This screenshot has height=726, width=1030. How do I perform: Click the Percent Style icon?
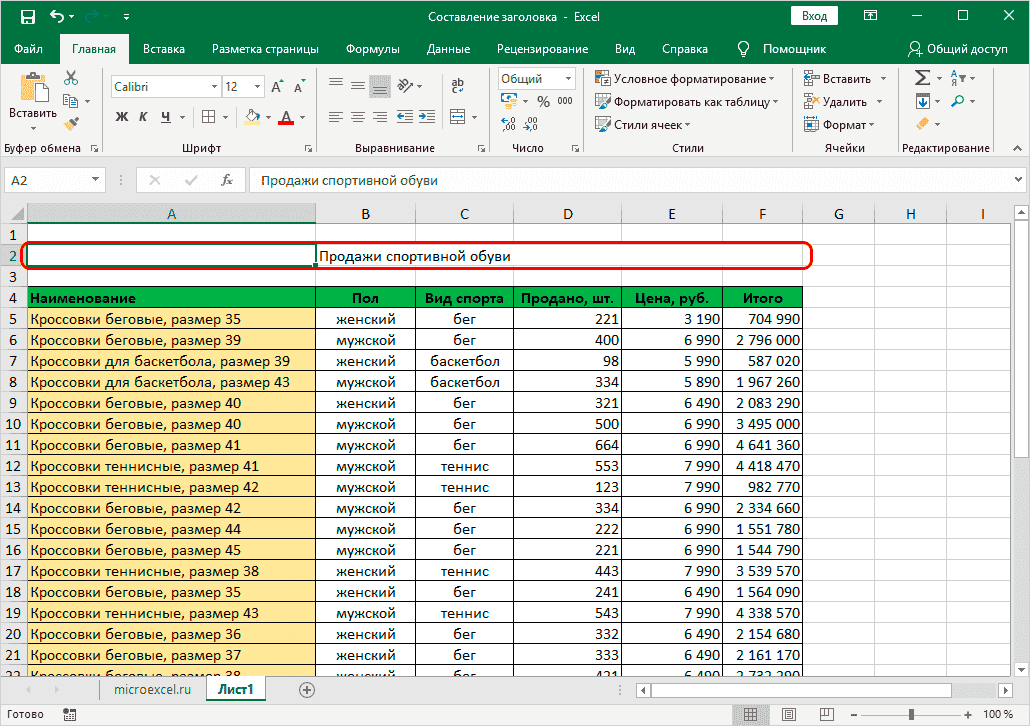click(x=543, y=101)
